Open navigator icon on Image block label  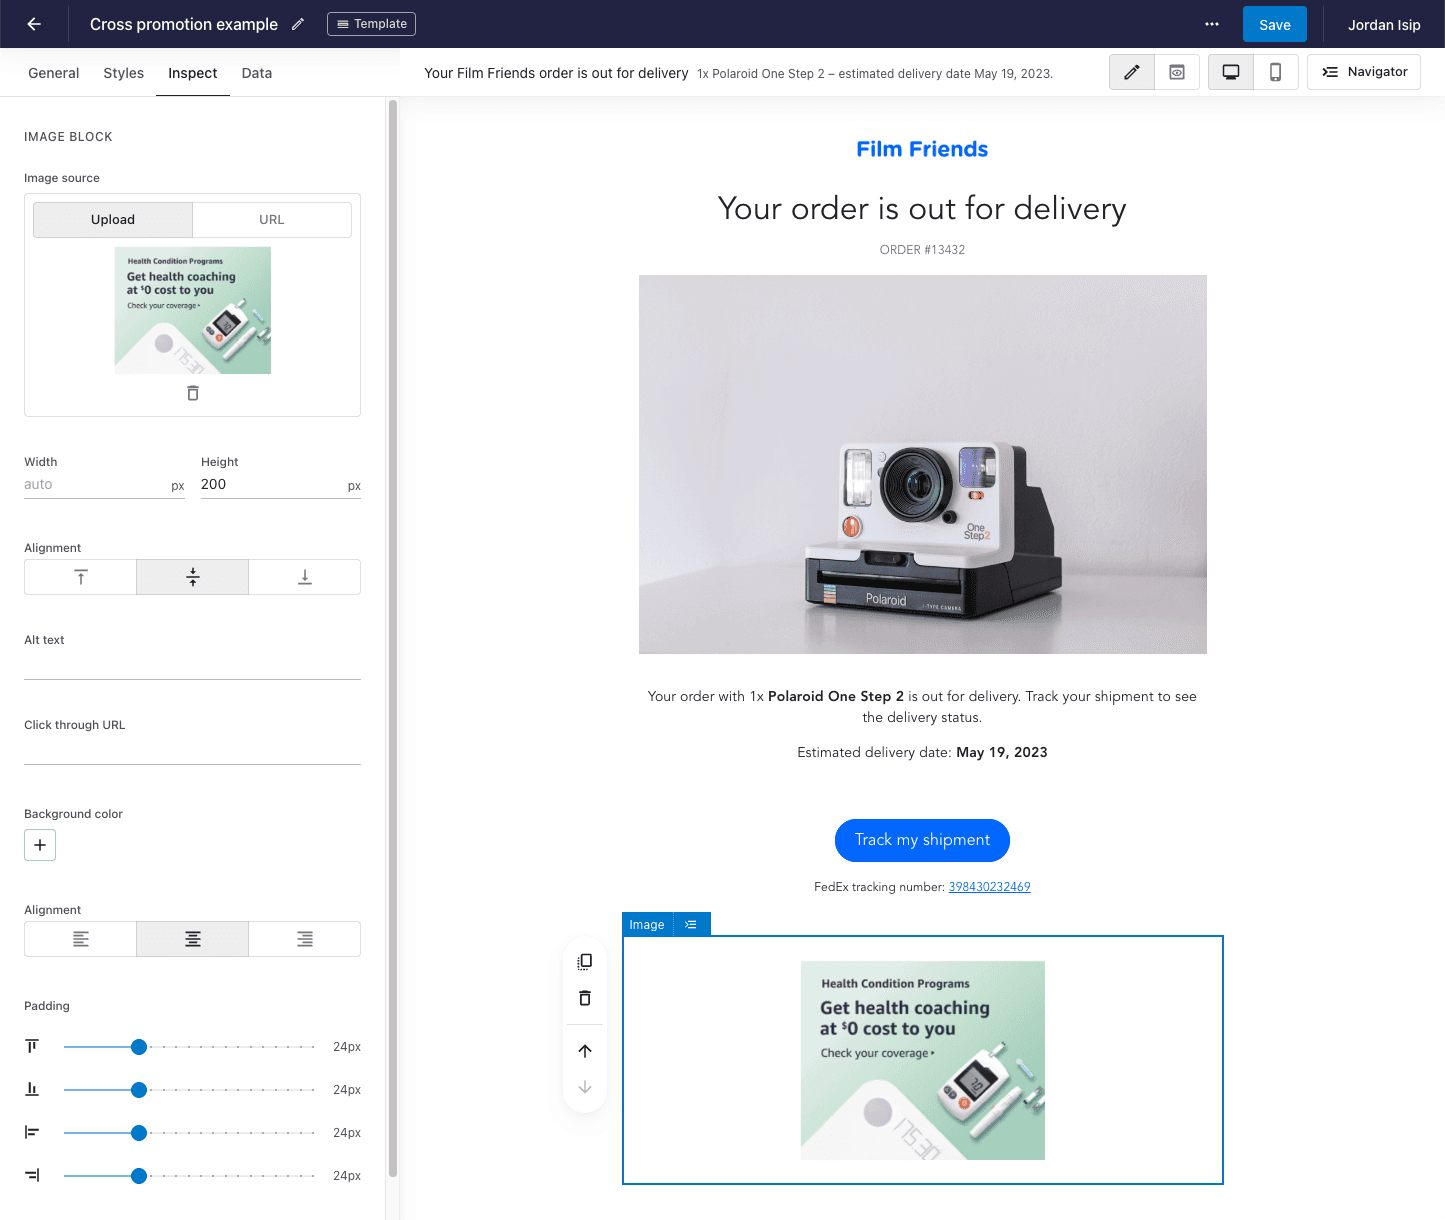click(x=691, y=924)
